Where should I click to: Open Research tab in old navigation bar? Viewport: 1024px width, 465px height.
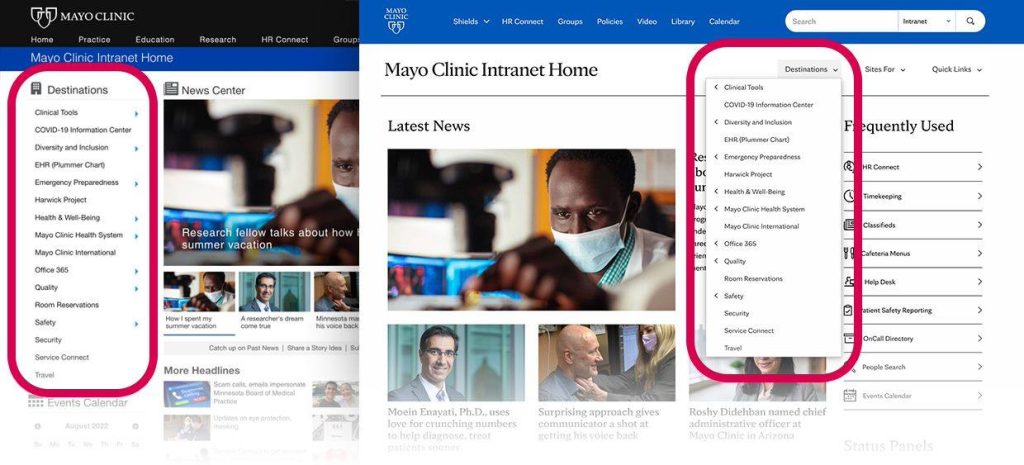click(x=217, y=39)
